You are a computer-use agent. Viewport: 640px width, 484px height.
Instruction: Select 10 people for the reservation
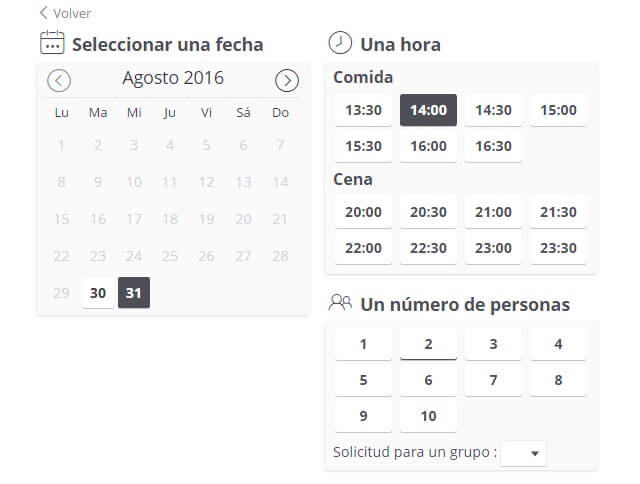[428, 416]
